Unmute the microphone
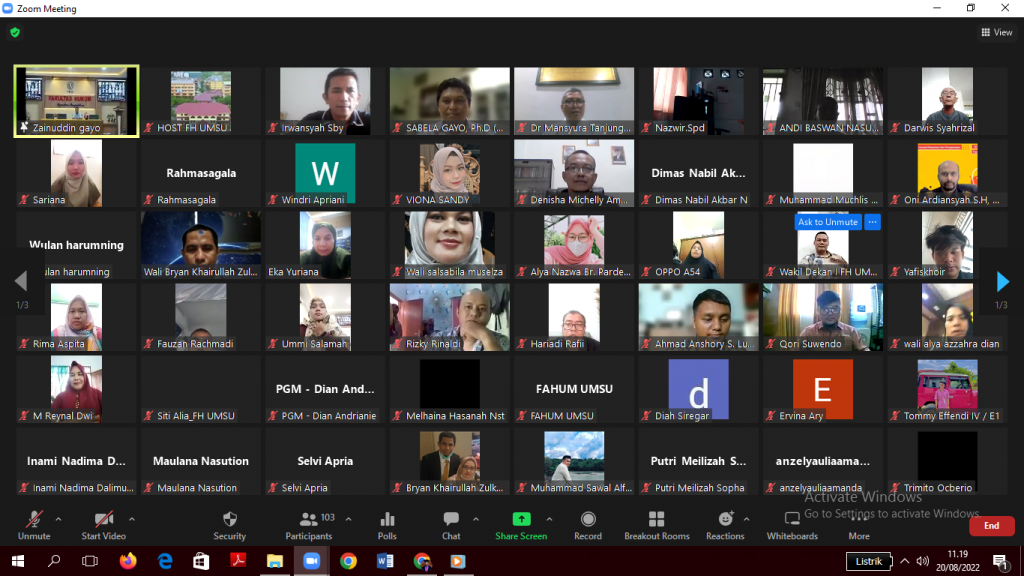 pyautogui.click(x=34, y=520)
